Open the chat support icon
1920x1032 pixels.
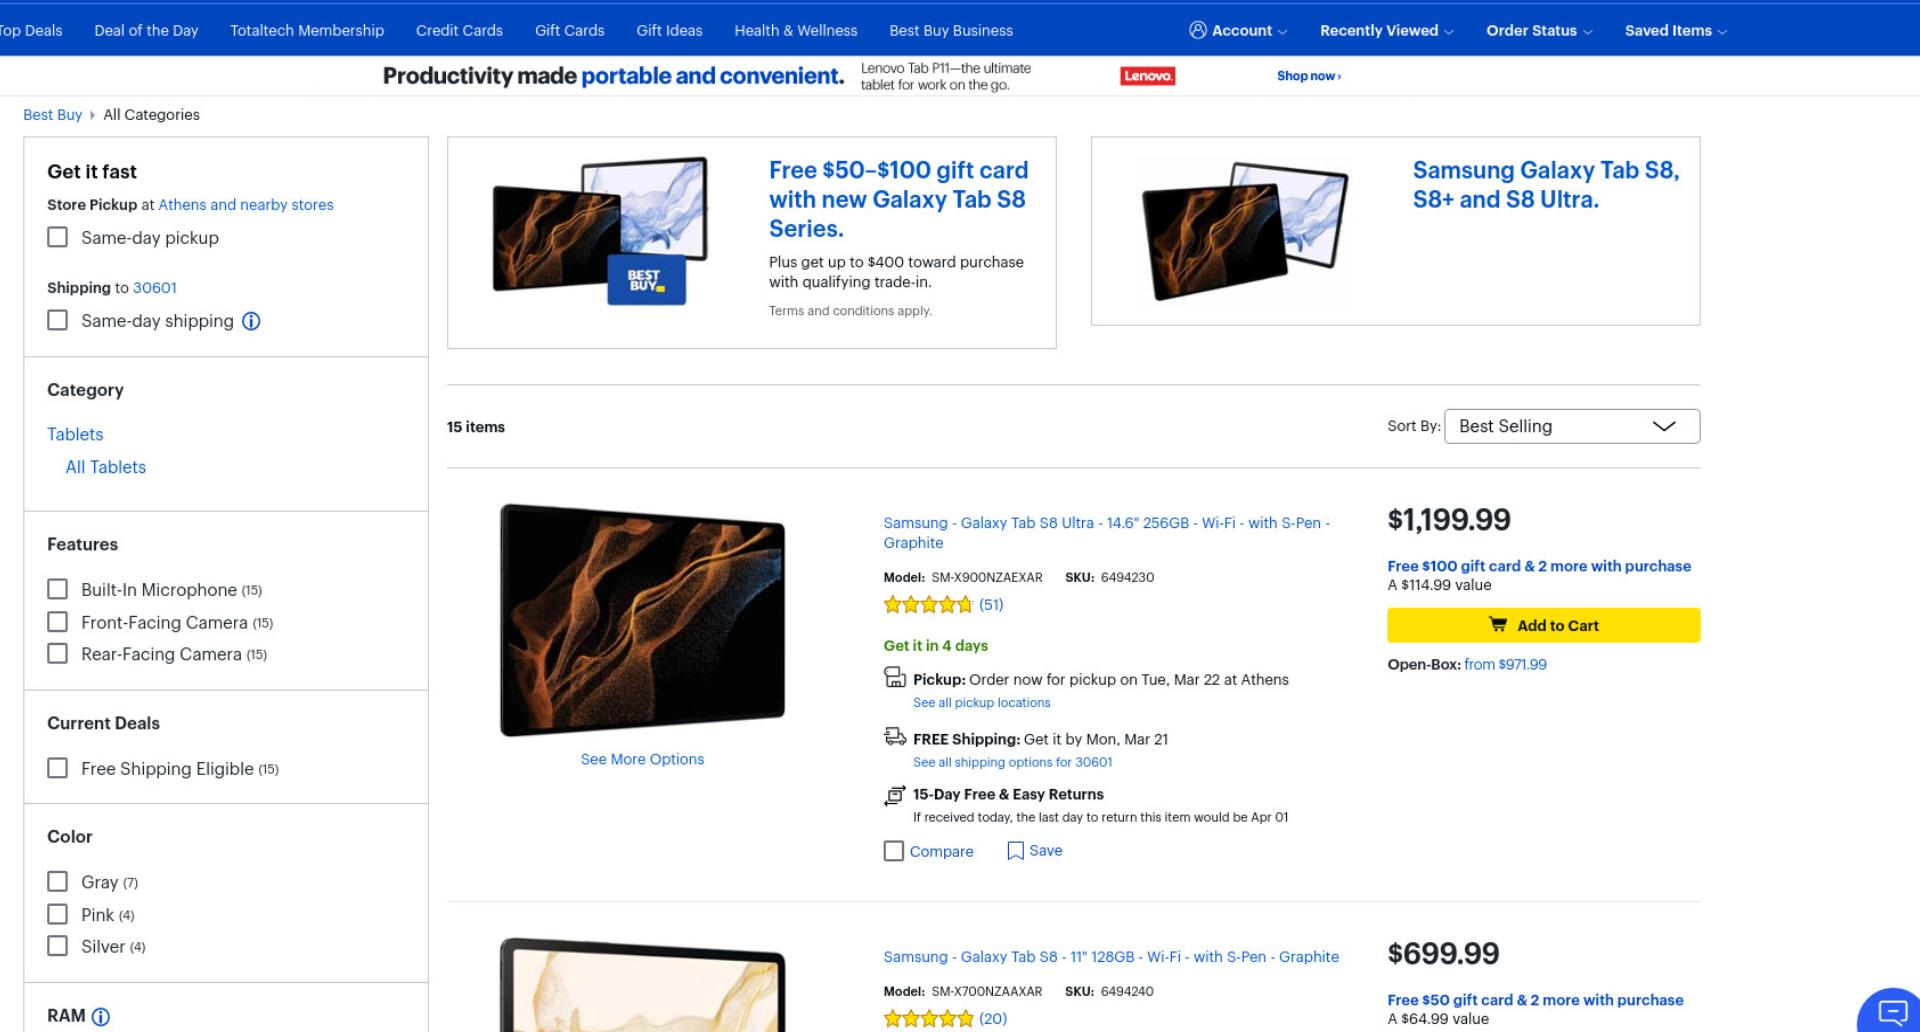(1892, 1011)
